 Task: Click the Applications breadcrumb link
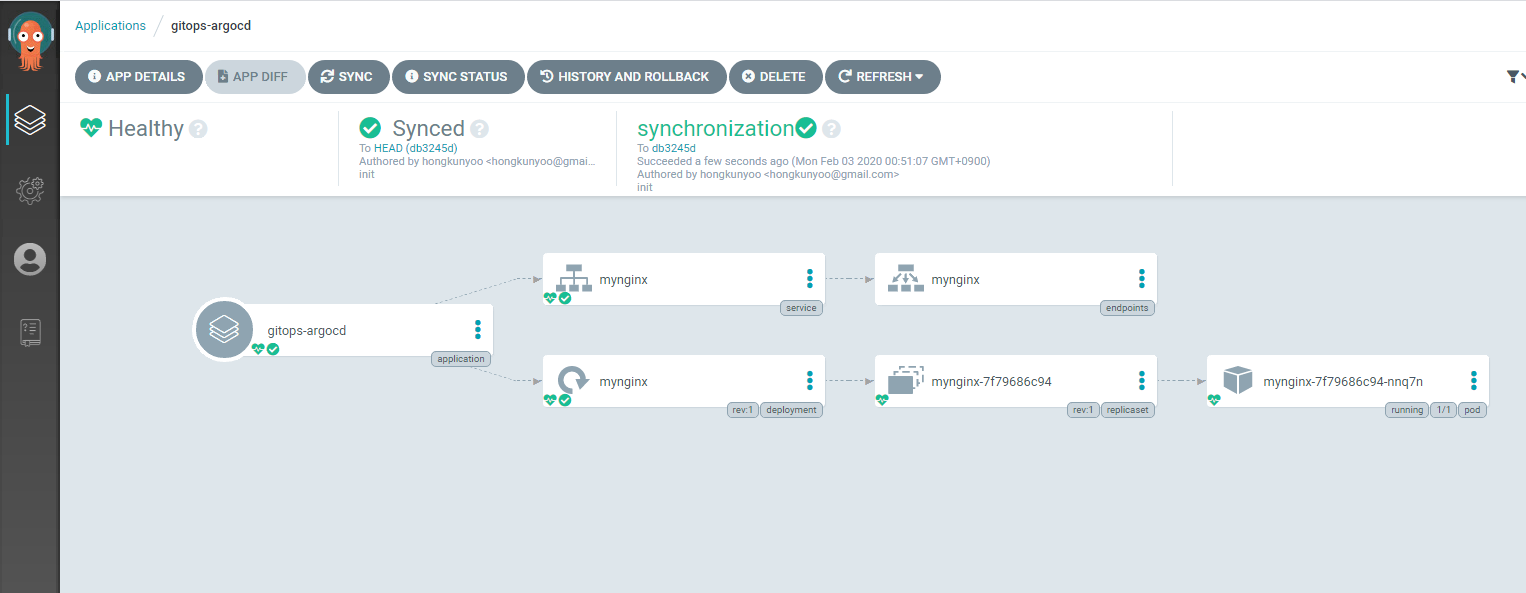point(110,26)
